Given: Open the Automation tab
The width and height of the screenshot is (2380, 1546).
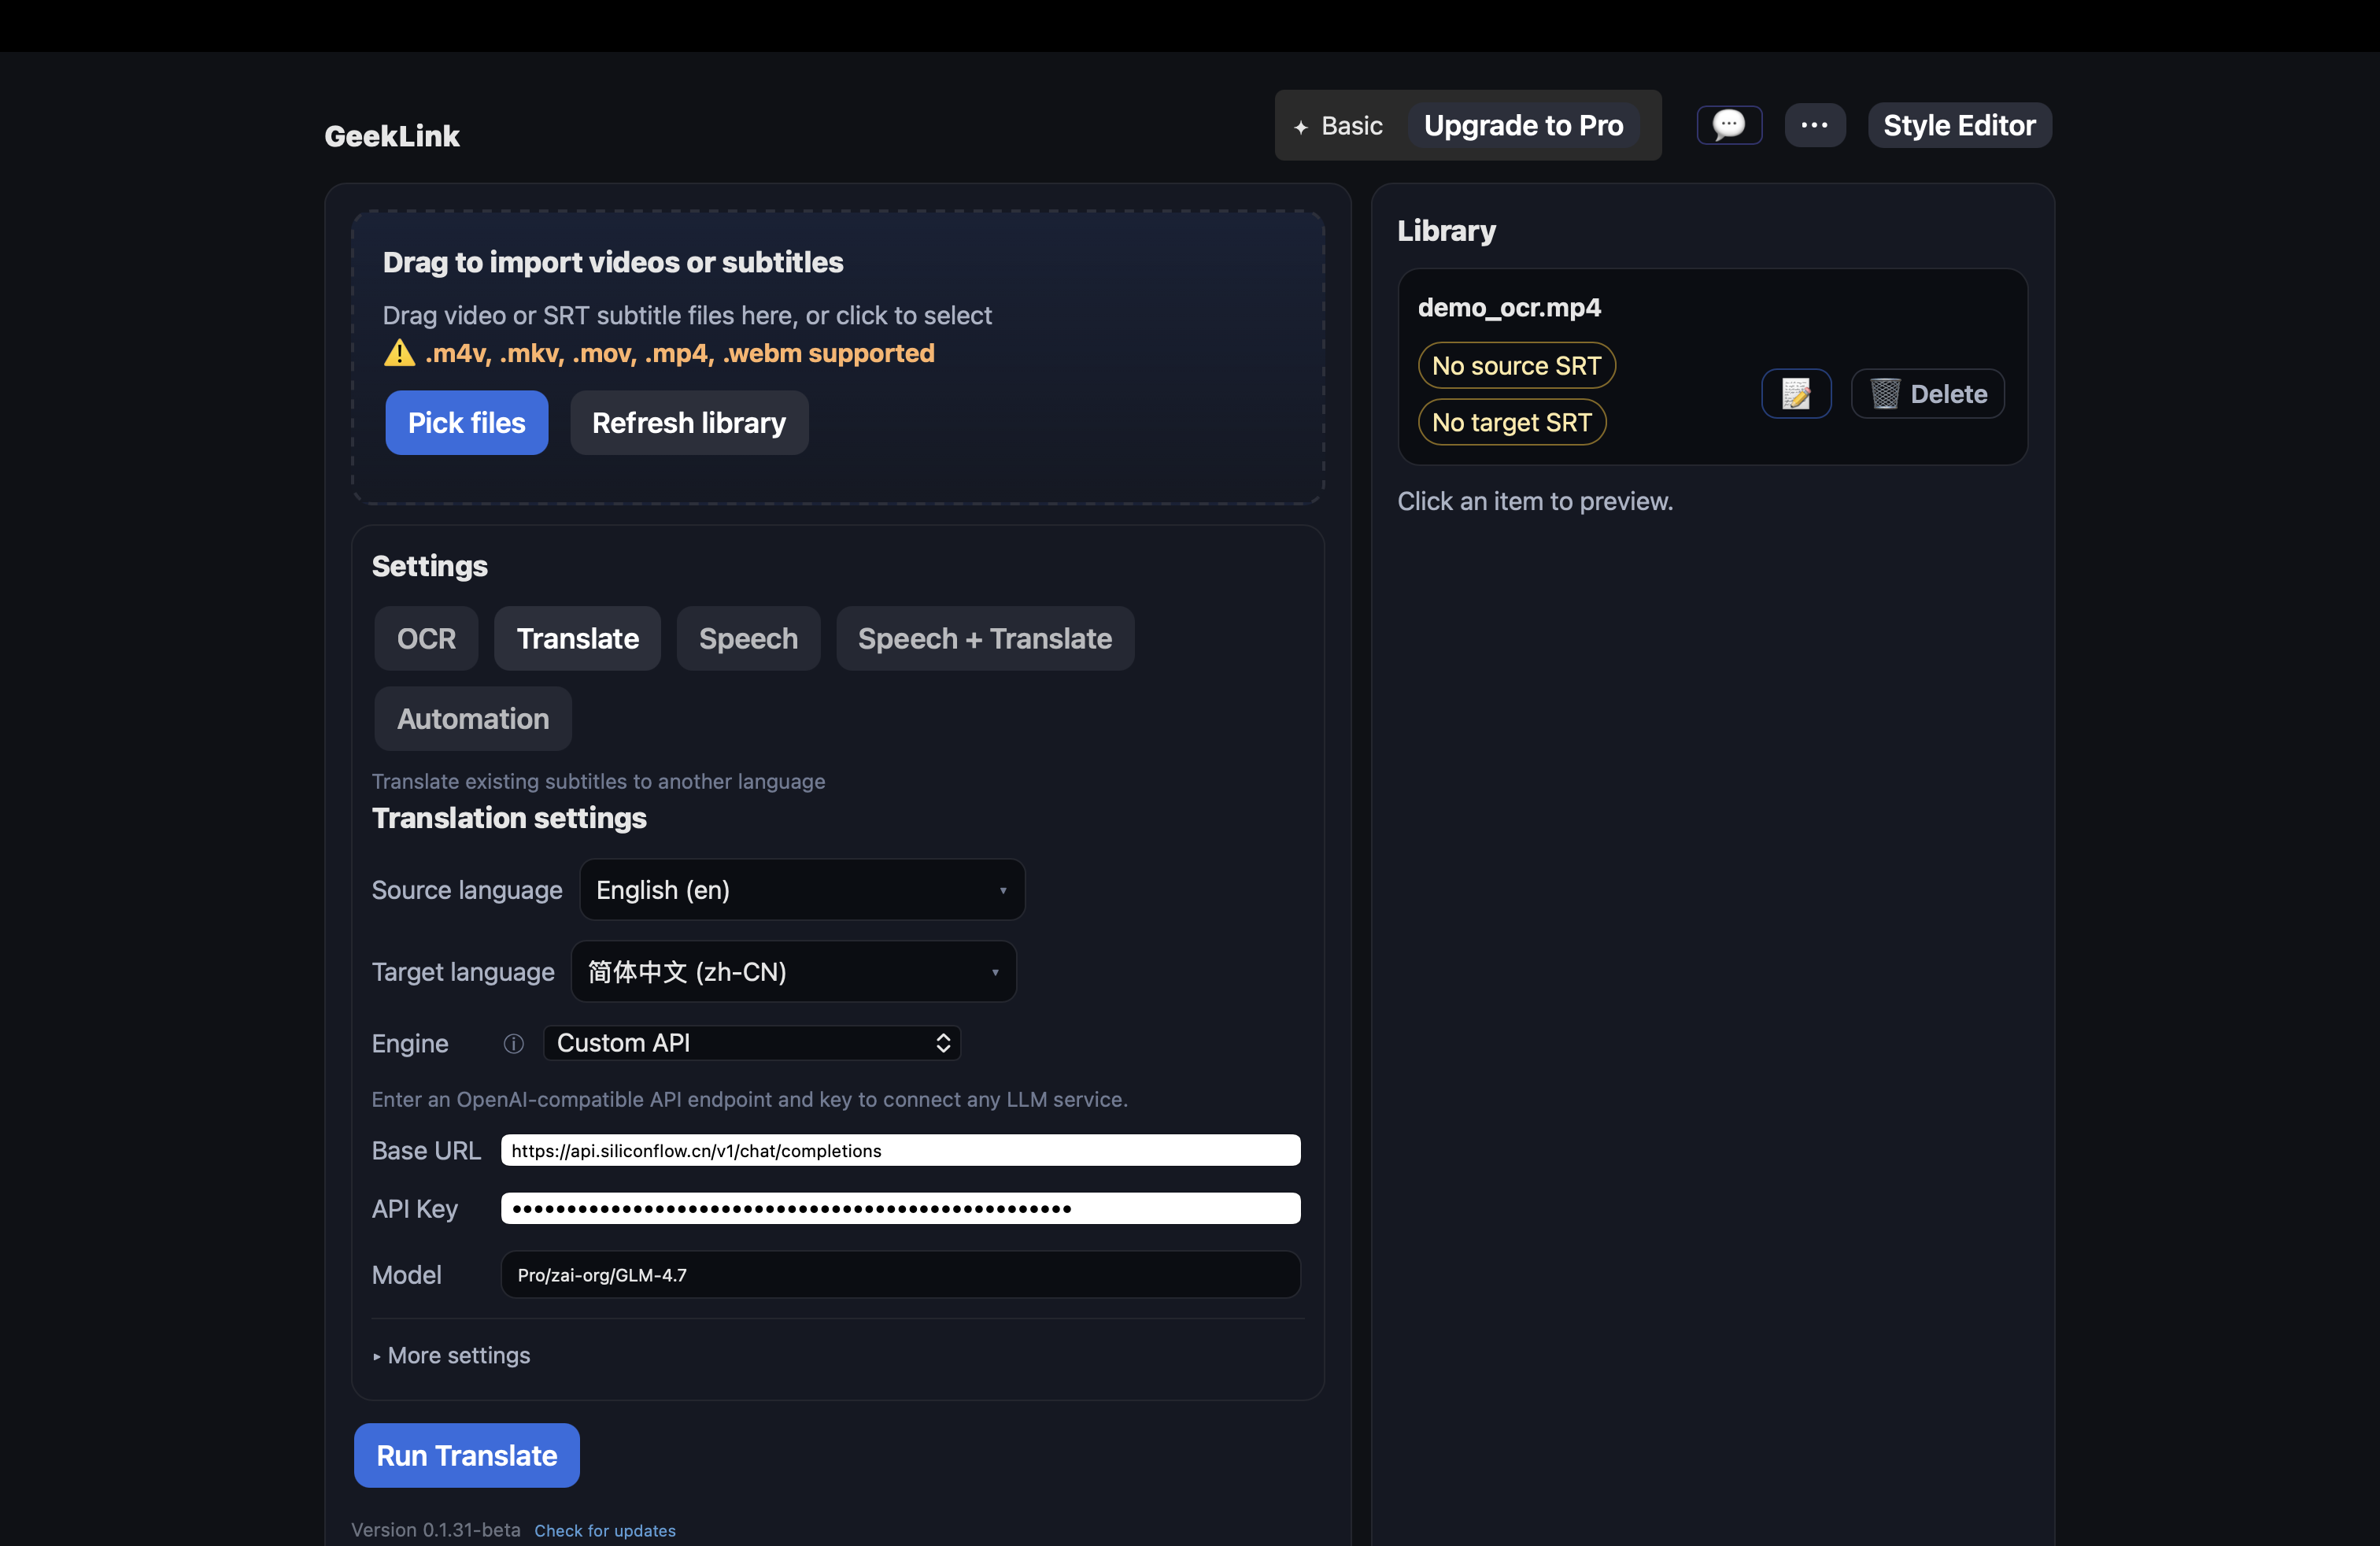Looking at the screenshot, I should (473, 718).
